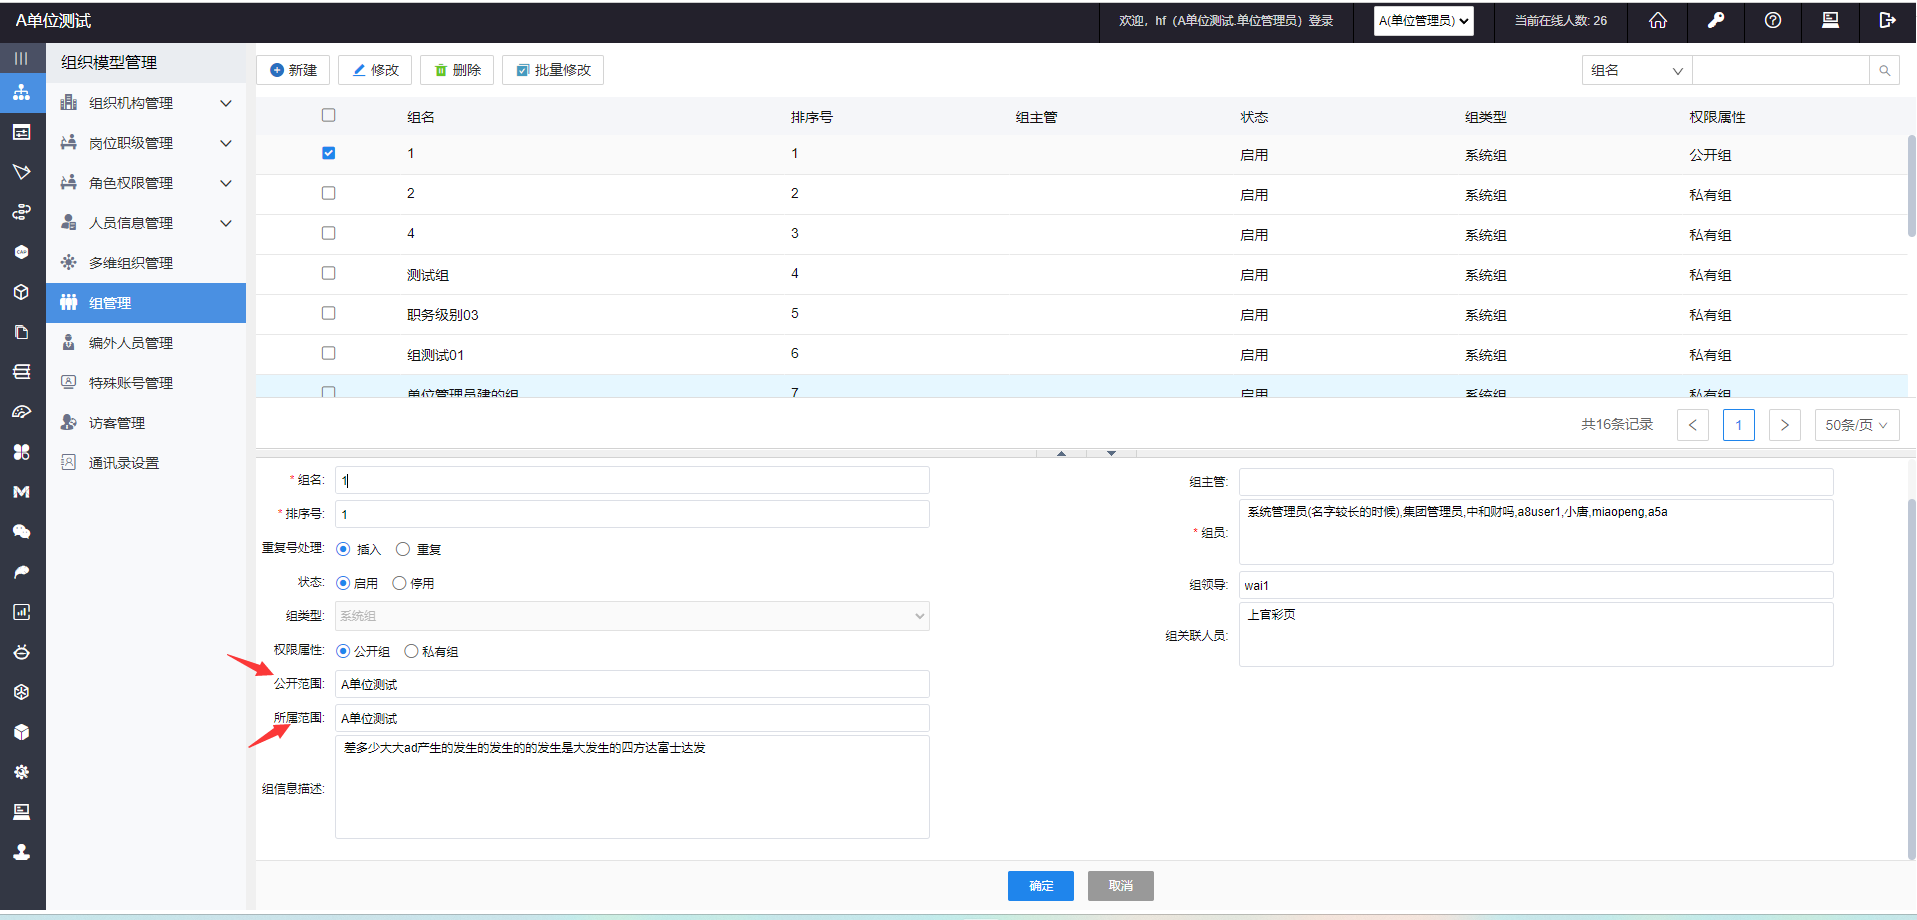Click the logout icon at top right
Image resolution: width=1917 pixels, height=920 pixels.
pyautogui.click(x=1887, y=21)
